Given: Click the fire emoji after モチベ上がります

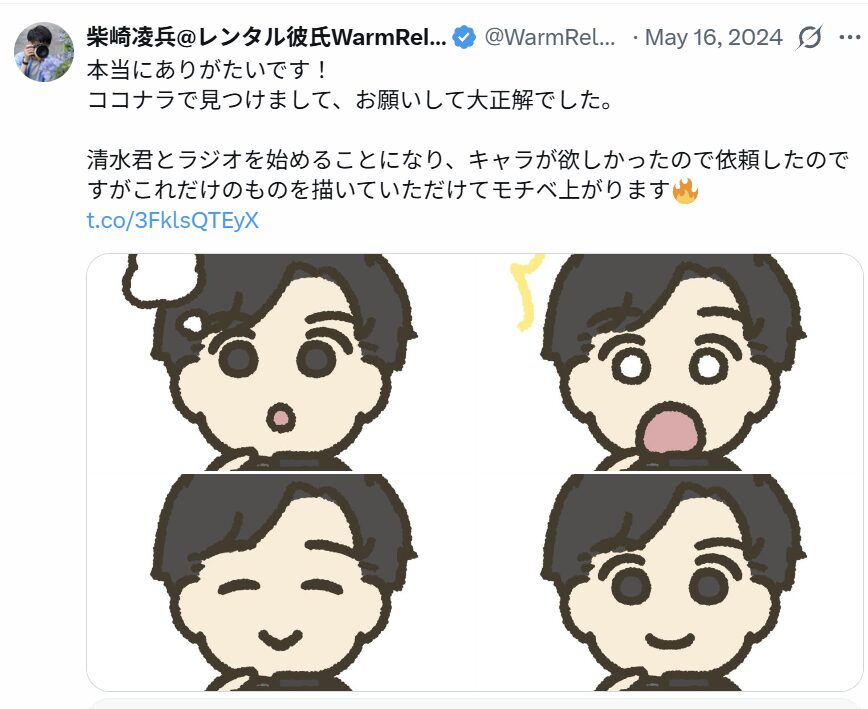Looking at the screenshot, I should [685, 192].
